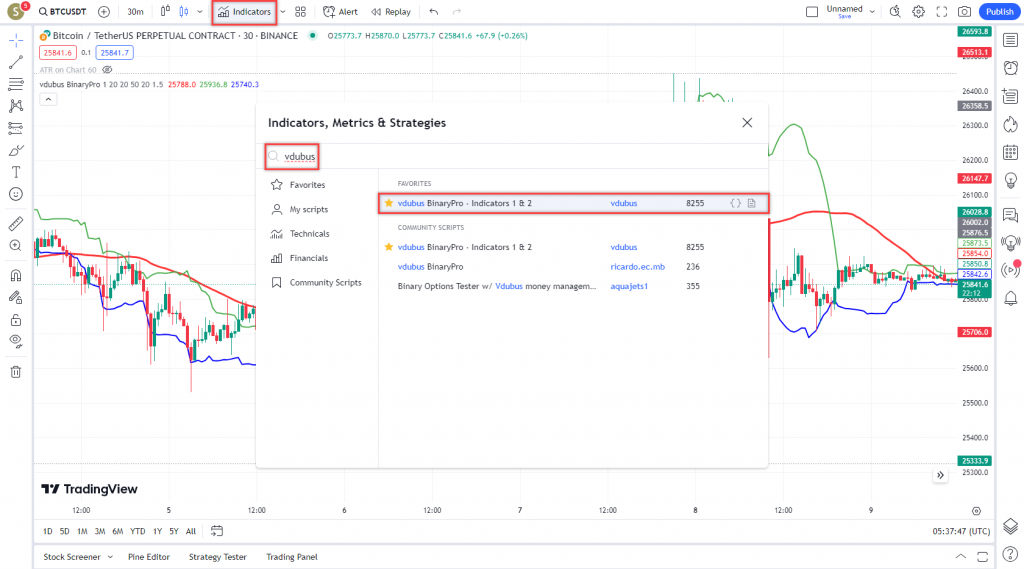1024x569 pixels.
Task: Open the object tree layers icon
Action: click(x=1010, y=526)
